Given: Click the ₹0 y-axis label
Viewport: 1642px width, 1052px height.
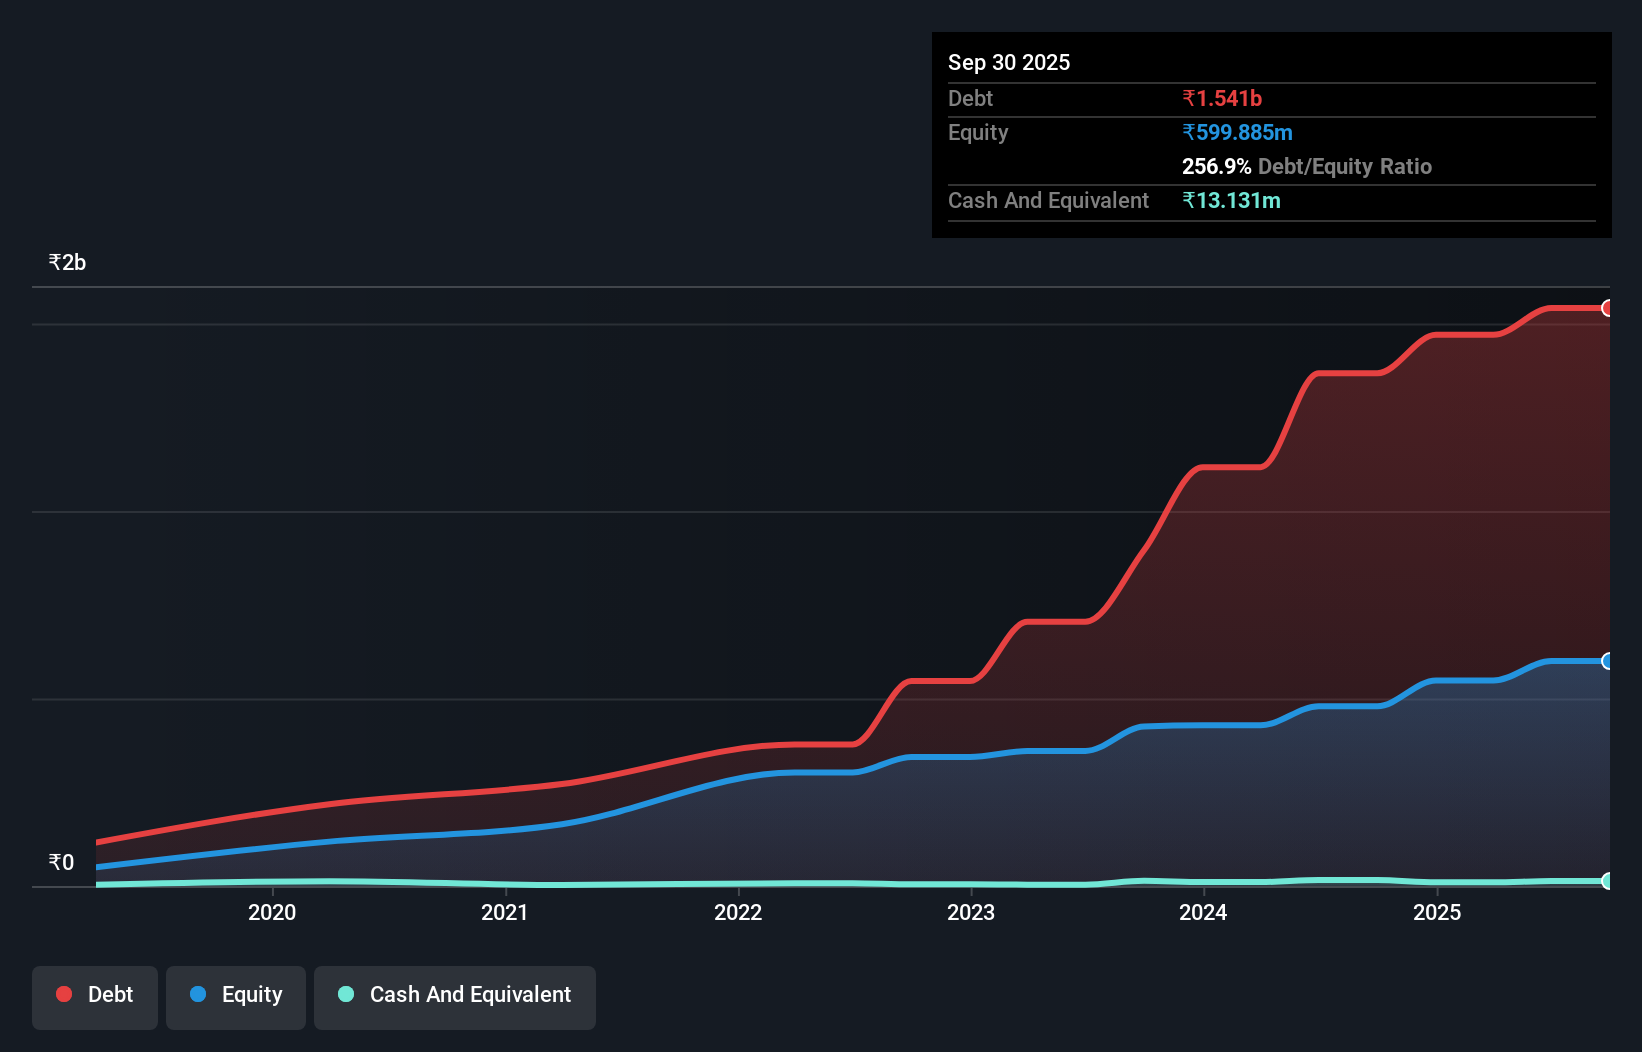Looking at the screenshot, I should [x=61, y=862].
